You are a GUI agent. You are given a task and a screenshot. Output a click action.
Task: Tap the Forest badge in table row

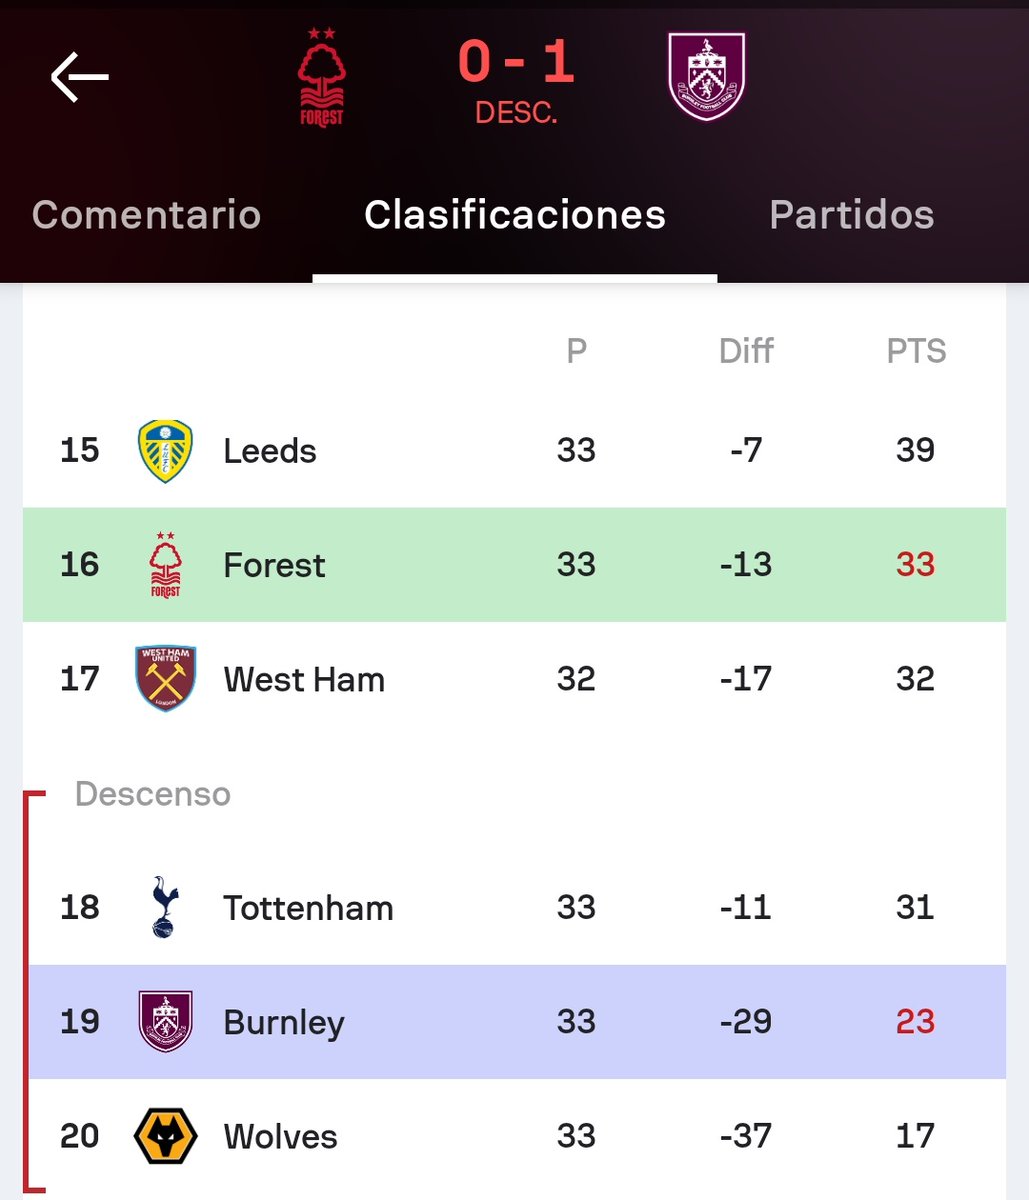tap(165, 565)
